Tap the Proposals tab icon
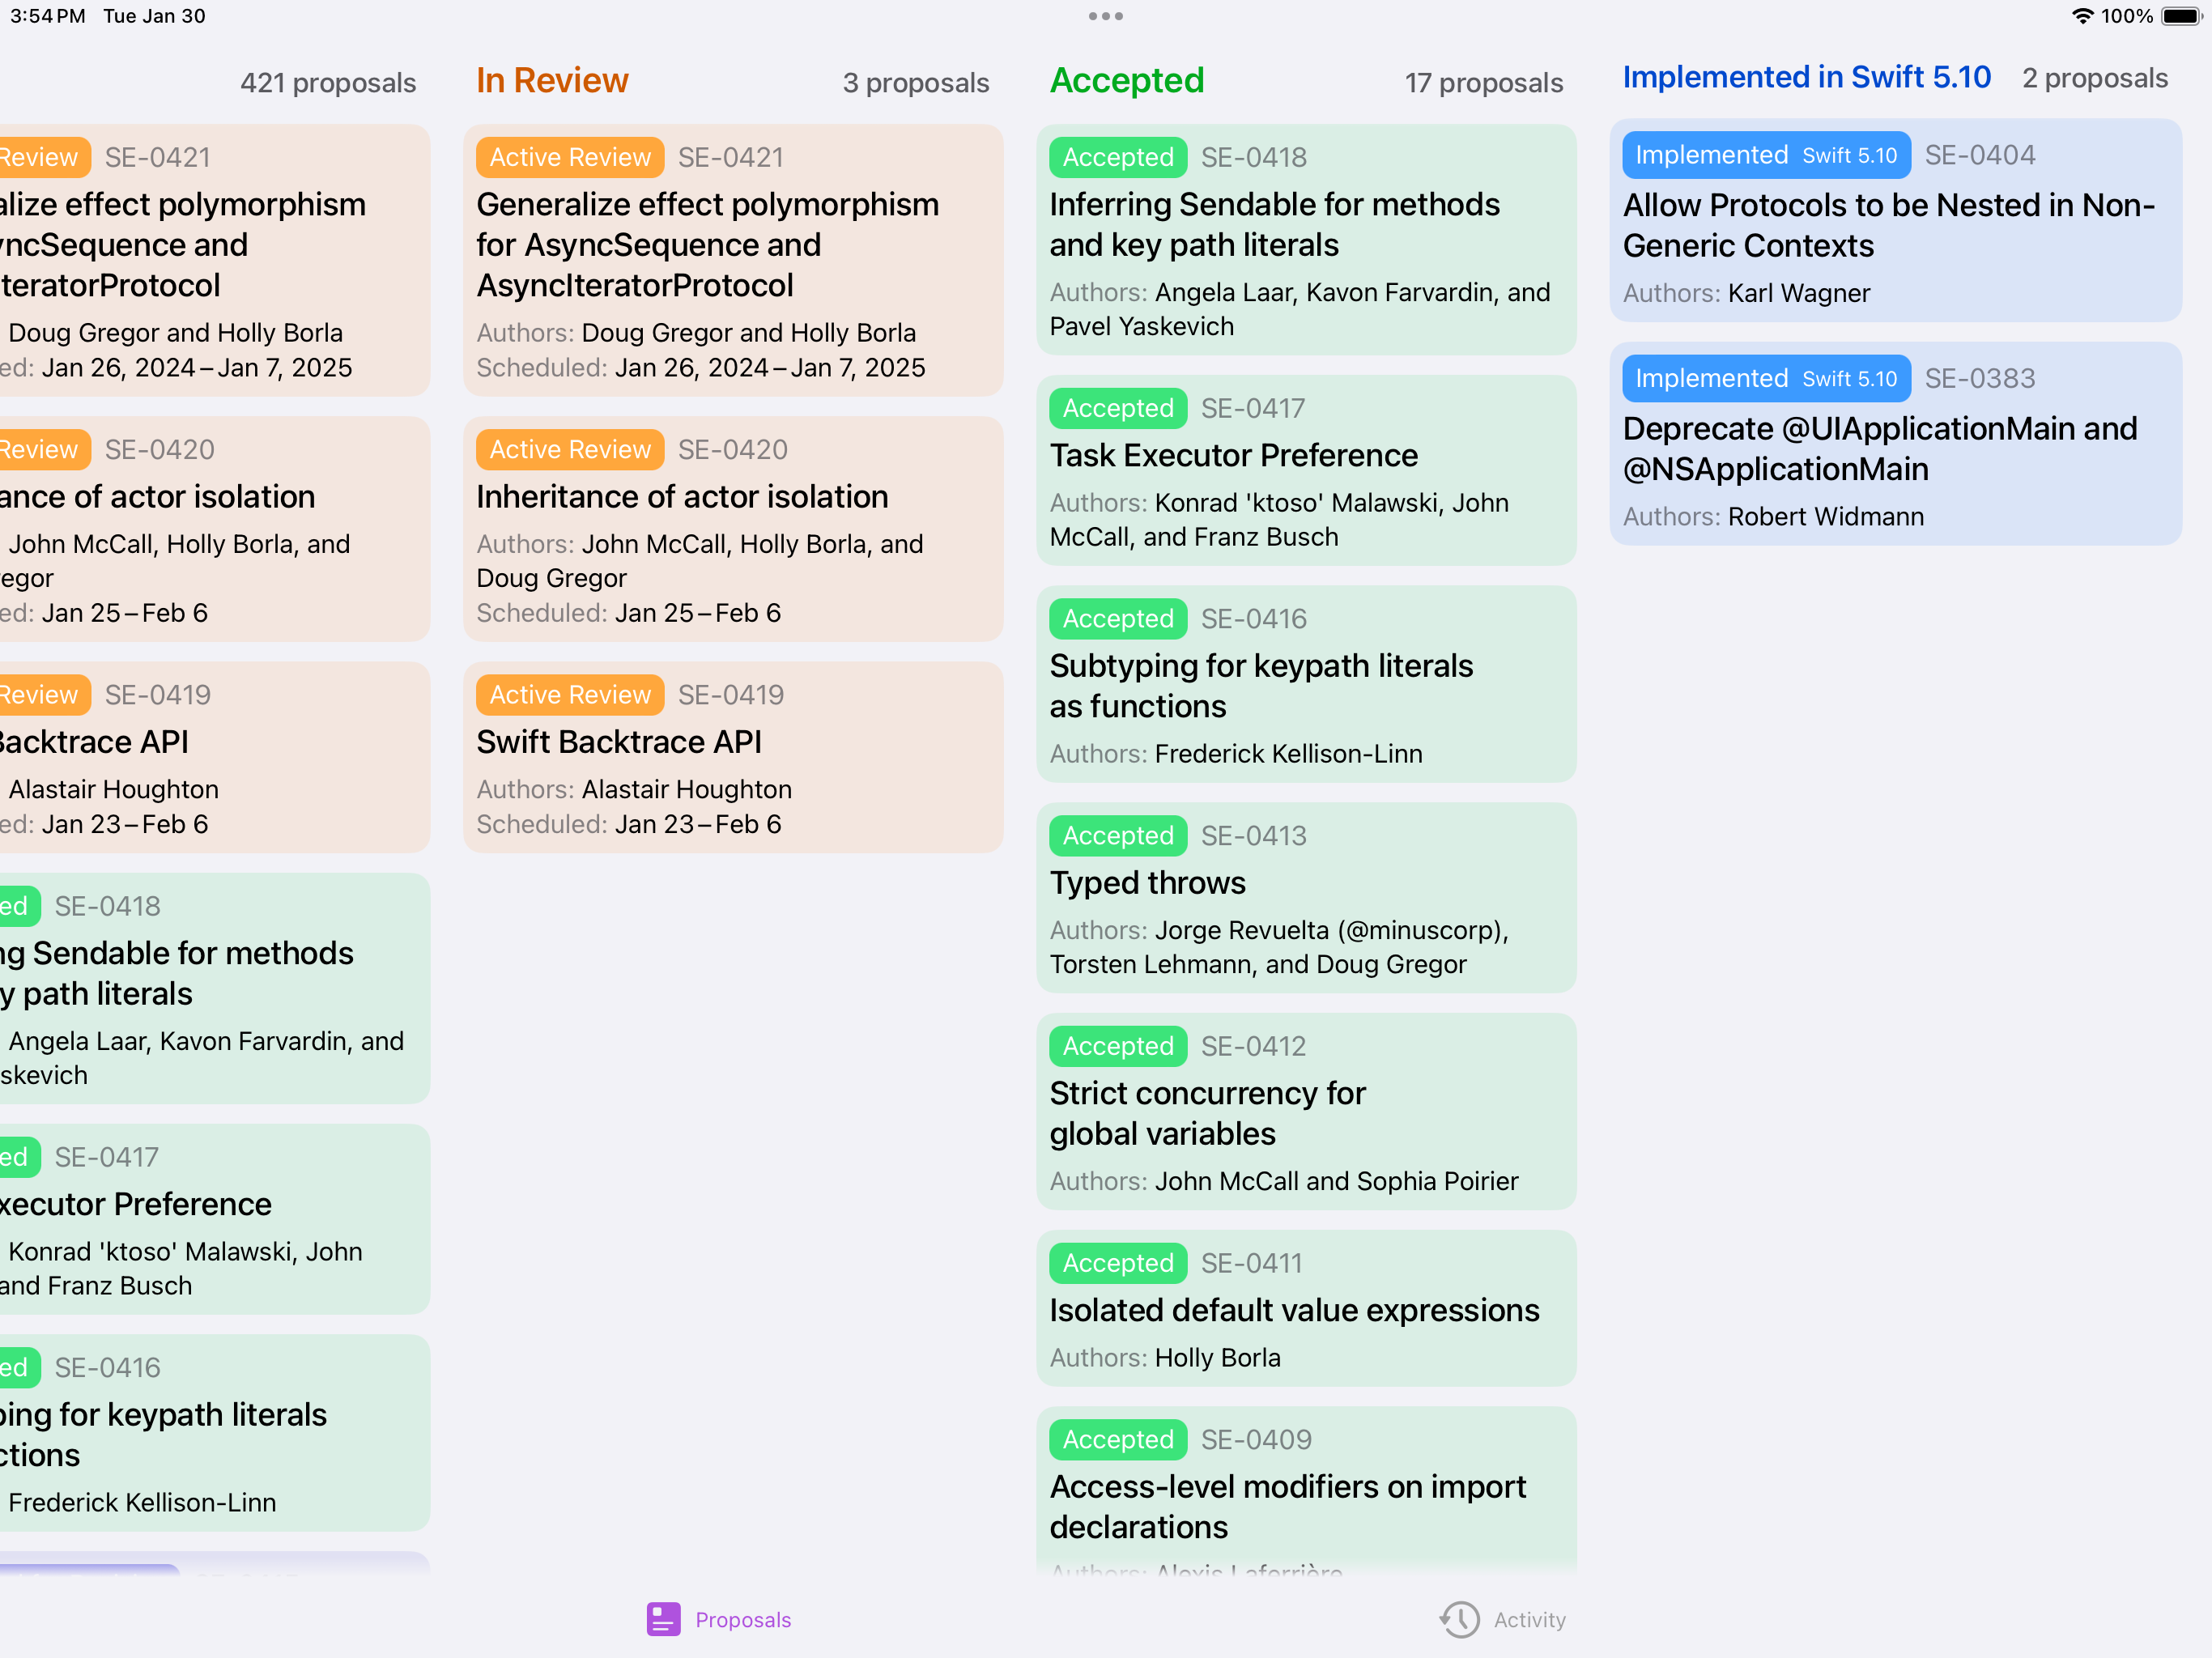 tap(663, 1619)
